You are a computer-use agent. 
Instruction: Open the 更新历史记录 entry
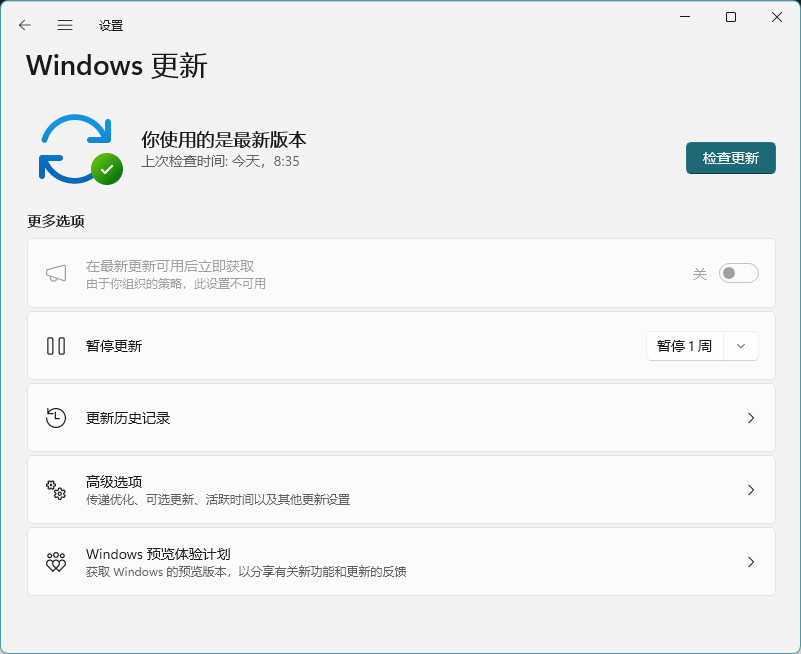(x=128, y=418)
